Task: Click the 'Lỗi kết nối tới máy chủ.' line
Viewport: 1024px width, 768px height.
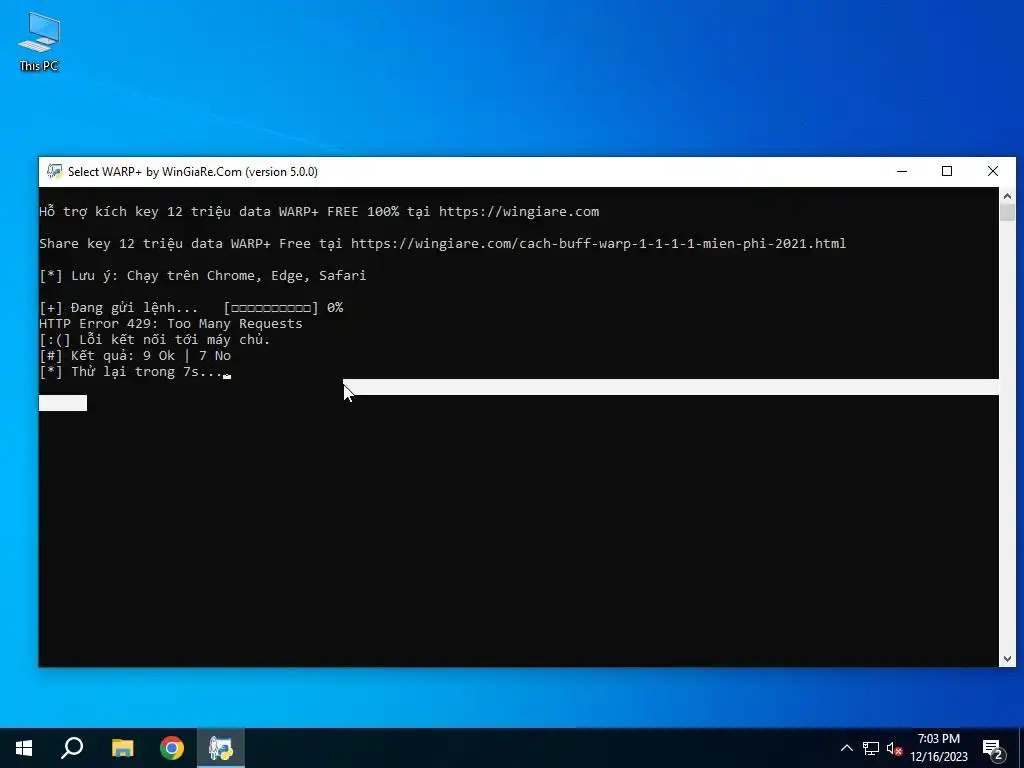Action: (x=155, y=340)
